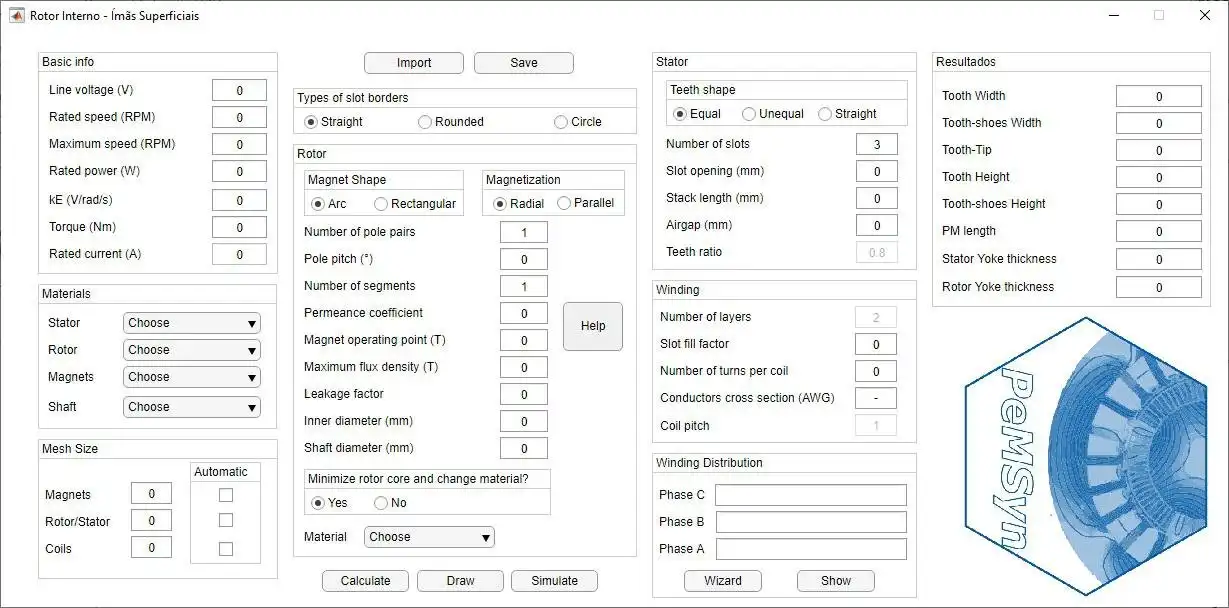
Task: Open the Stator material dropdown
Action: tap(192, 323)
